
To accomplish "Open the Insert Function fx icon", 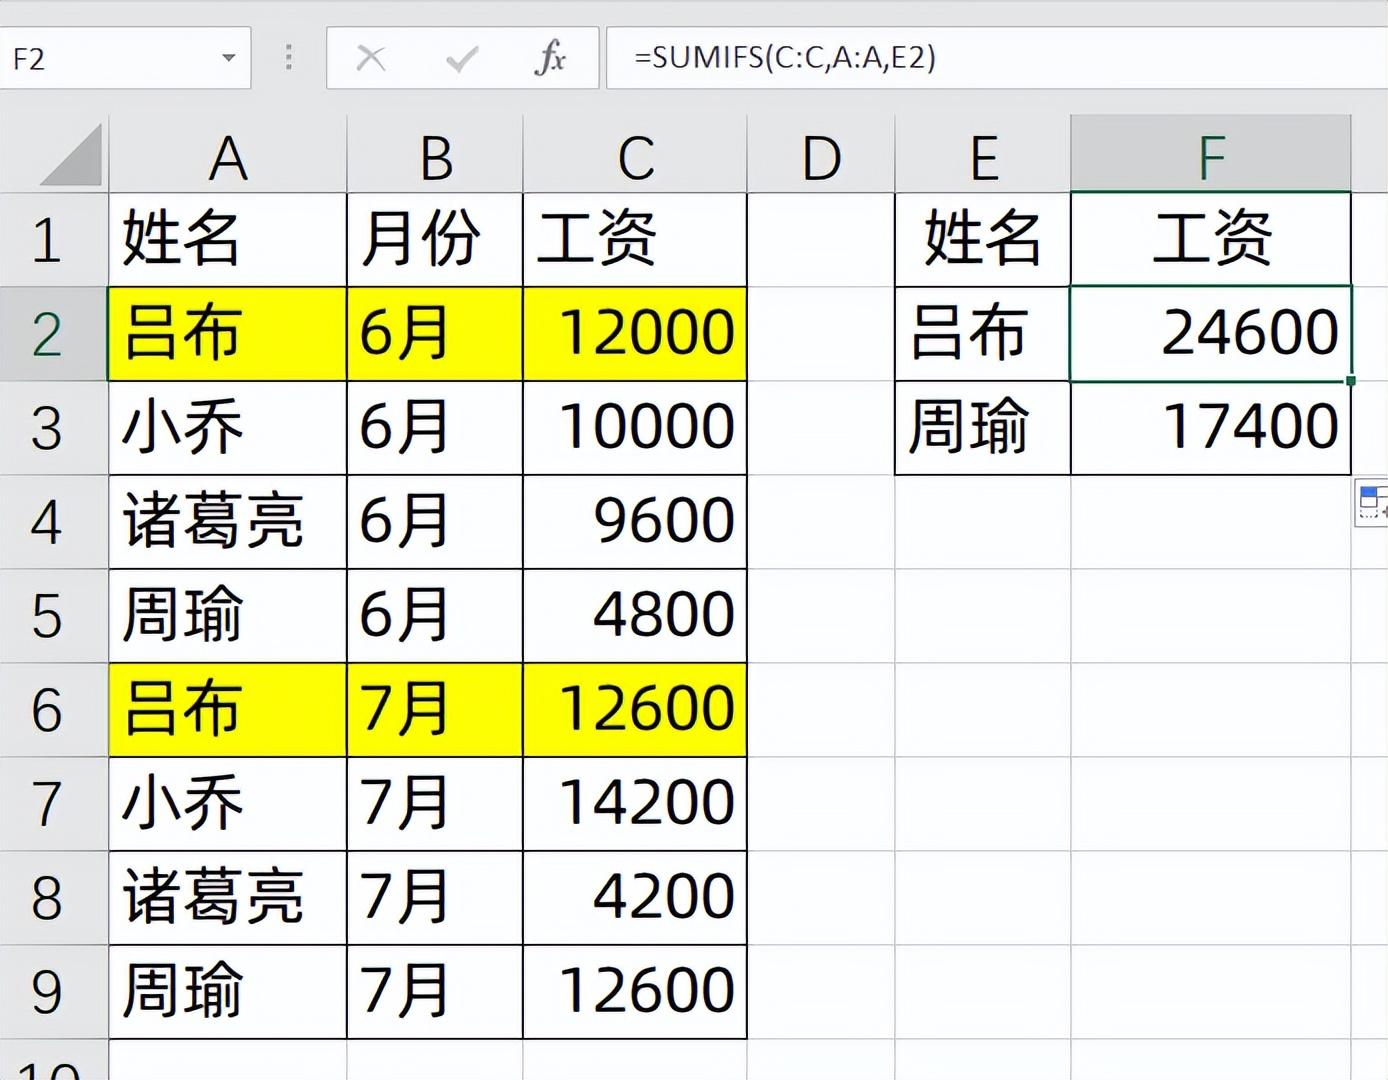I will coord(550,58).
